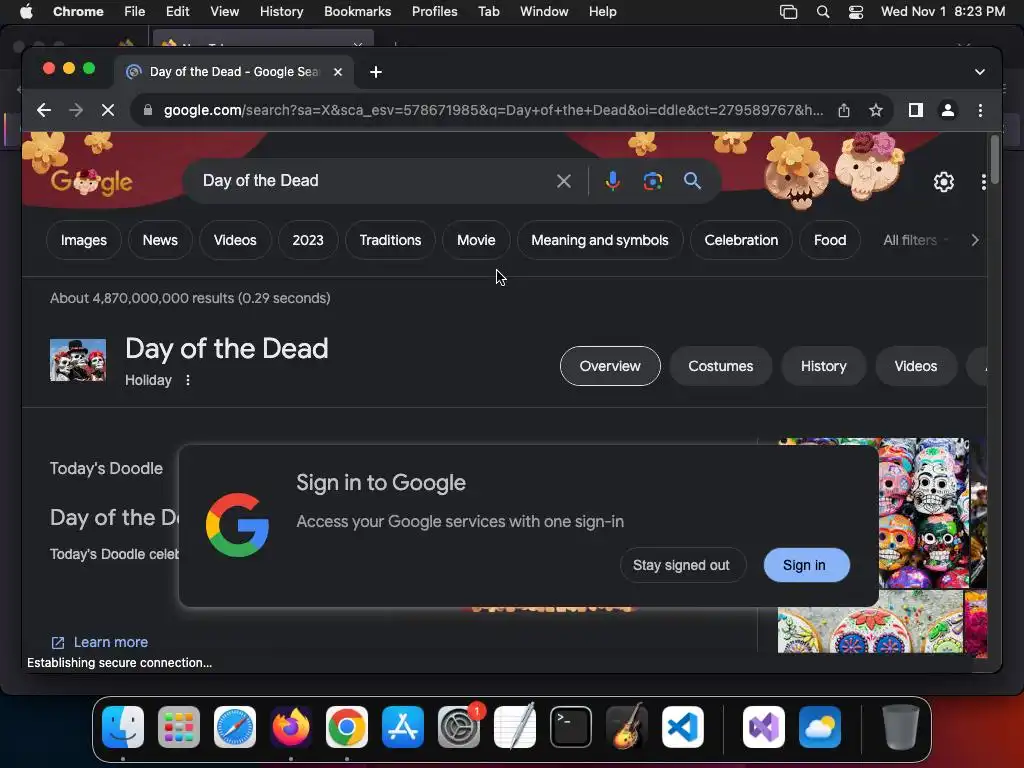Launch Safari from the Dock

235,727
